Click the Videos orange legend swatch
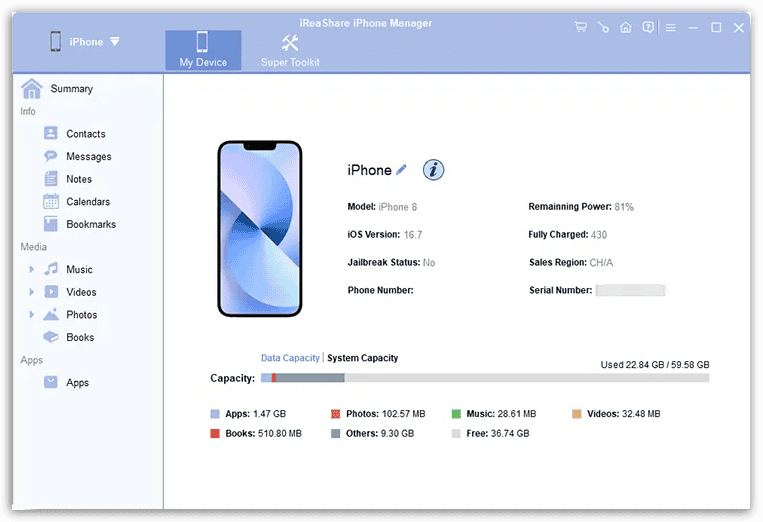763x522 pixels. point(577,414)
